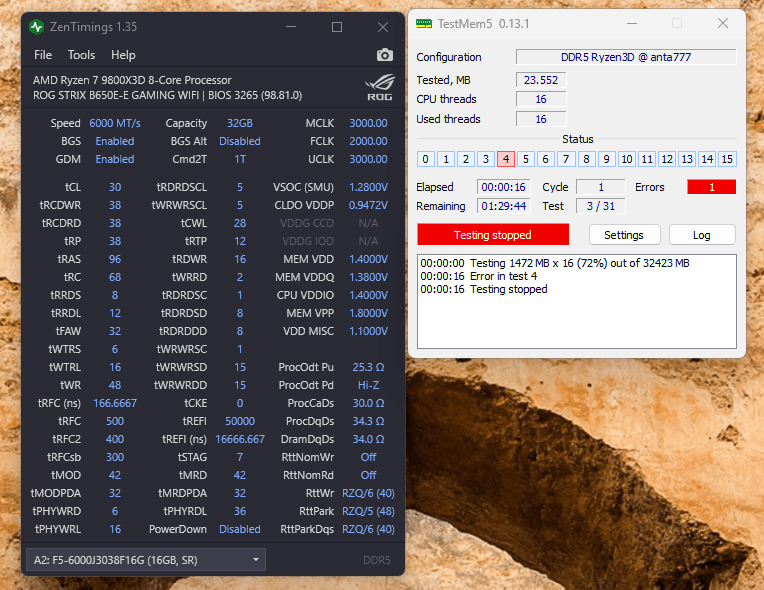Select the red errored thread status box 4
This screenshot has width=764, height=590.
[x=506, y=159]
